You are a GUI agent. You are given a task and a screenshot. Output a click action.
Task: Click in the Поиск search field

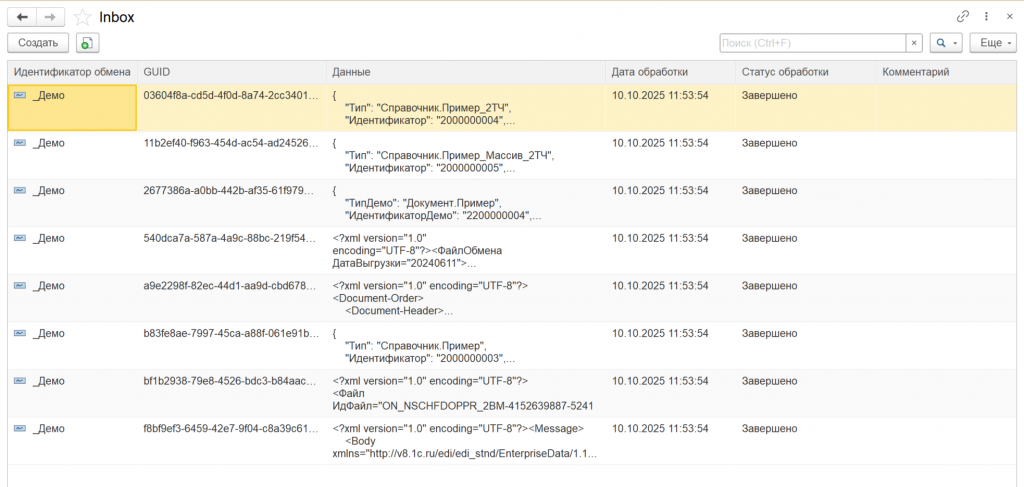click(x=812, y=43)
